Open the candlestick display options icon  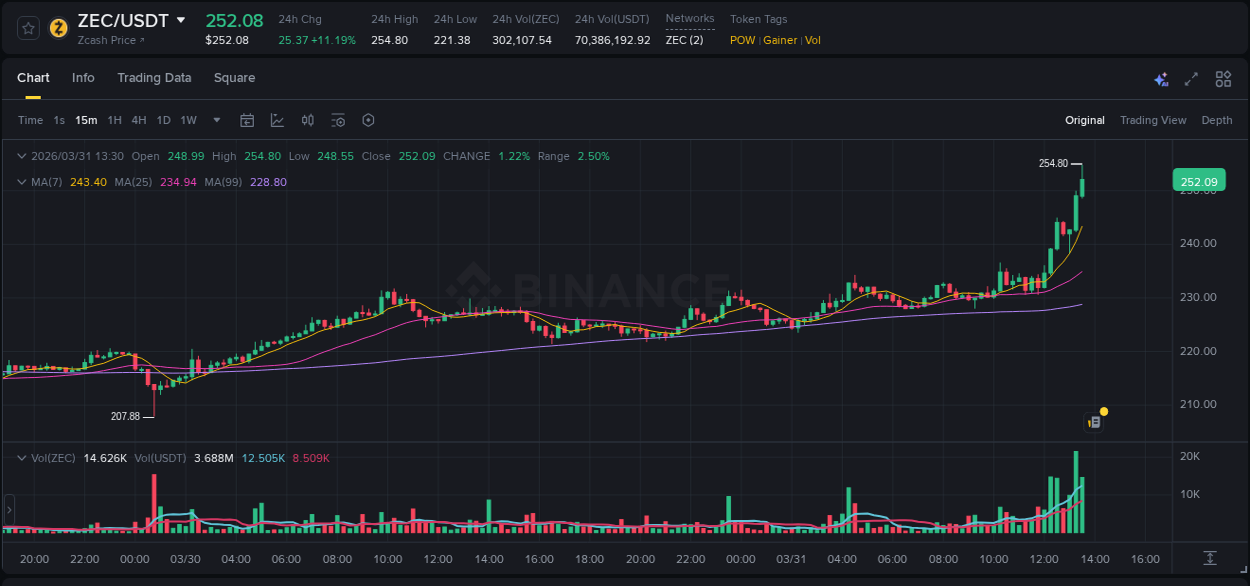click(308, 119)
